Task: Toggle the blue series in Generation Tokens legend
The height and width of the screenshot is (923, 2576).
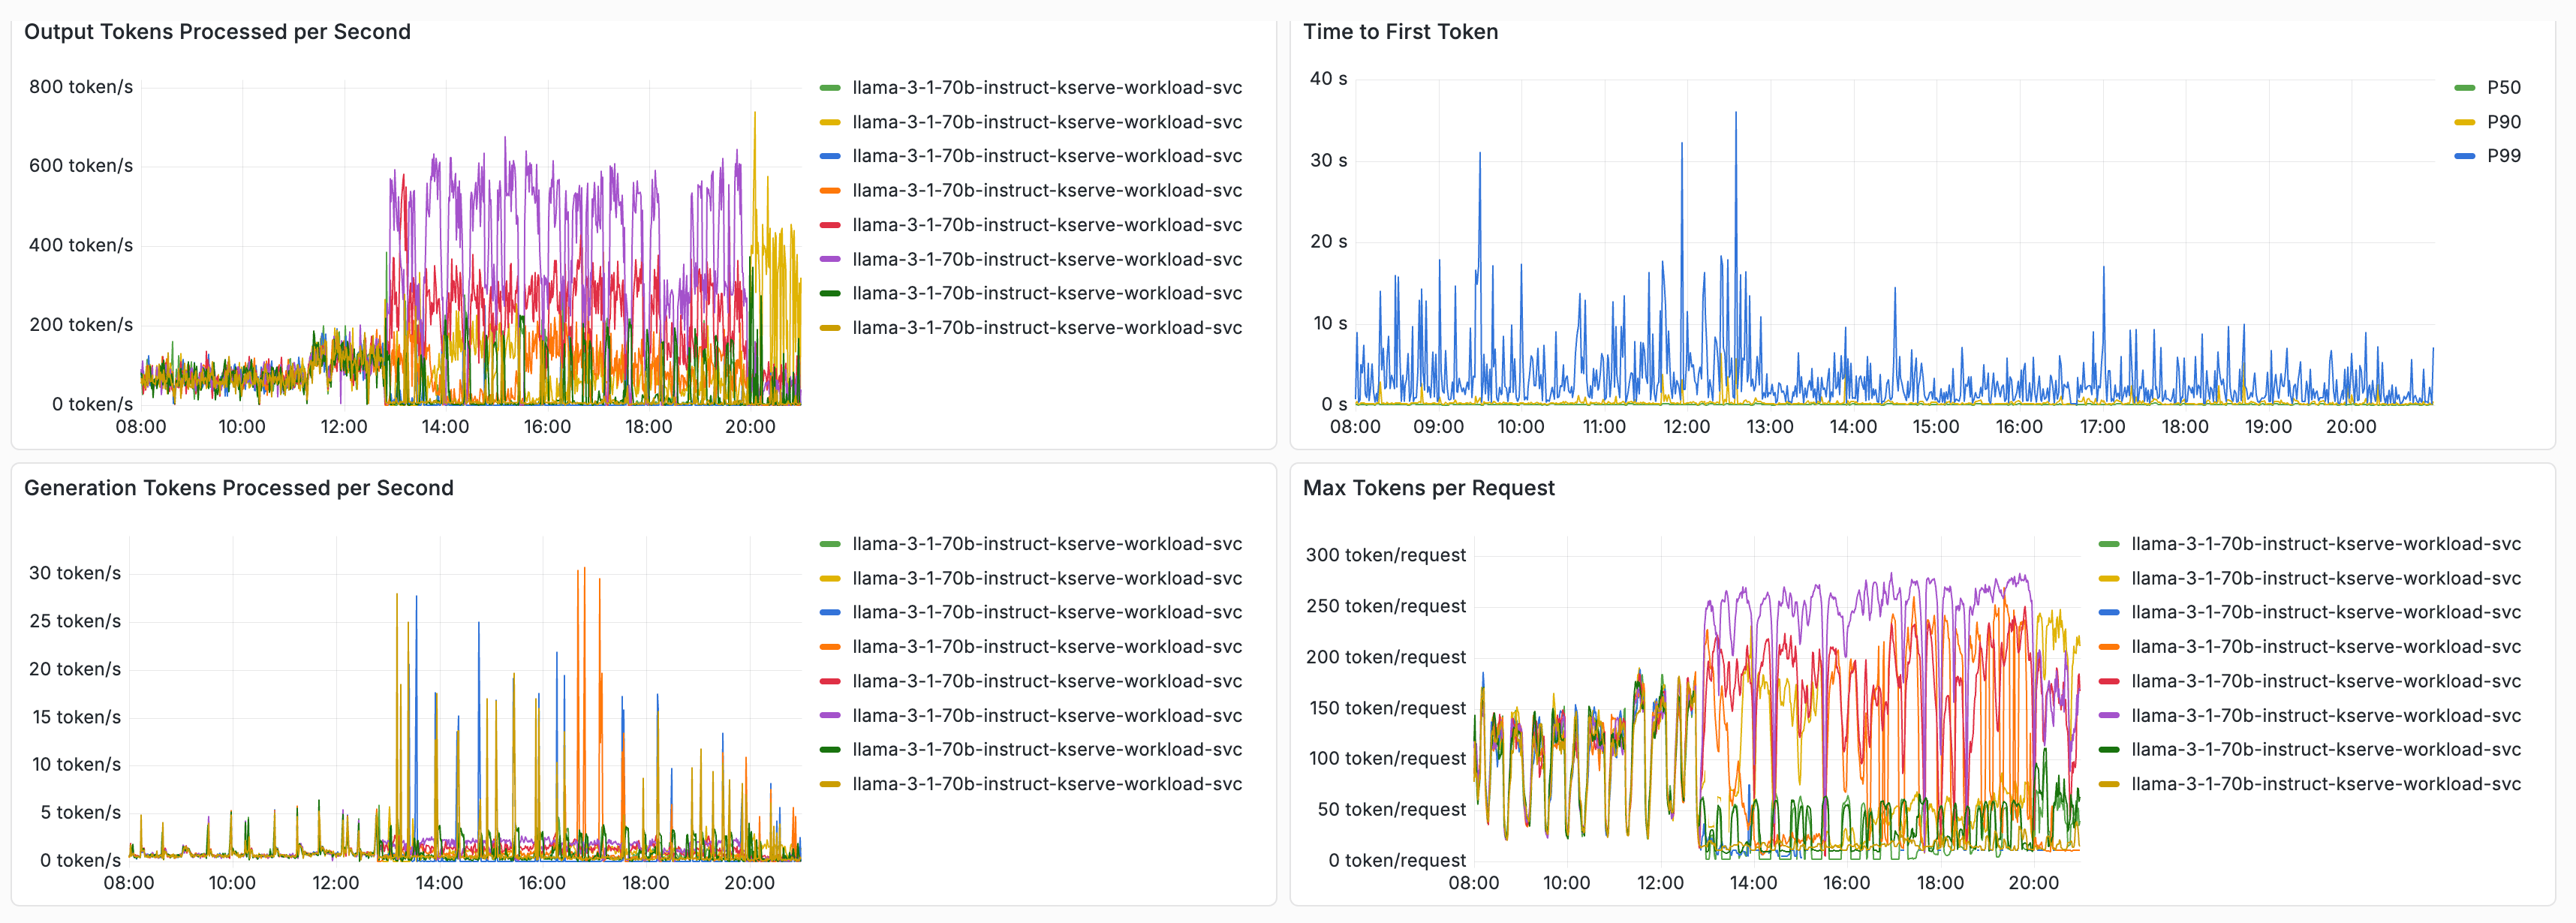Action: click(1046, 612)
